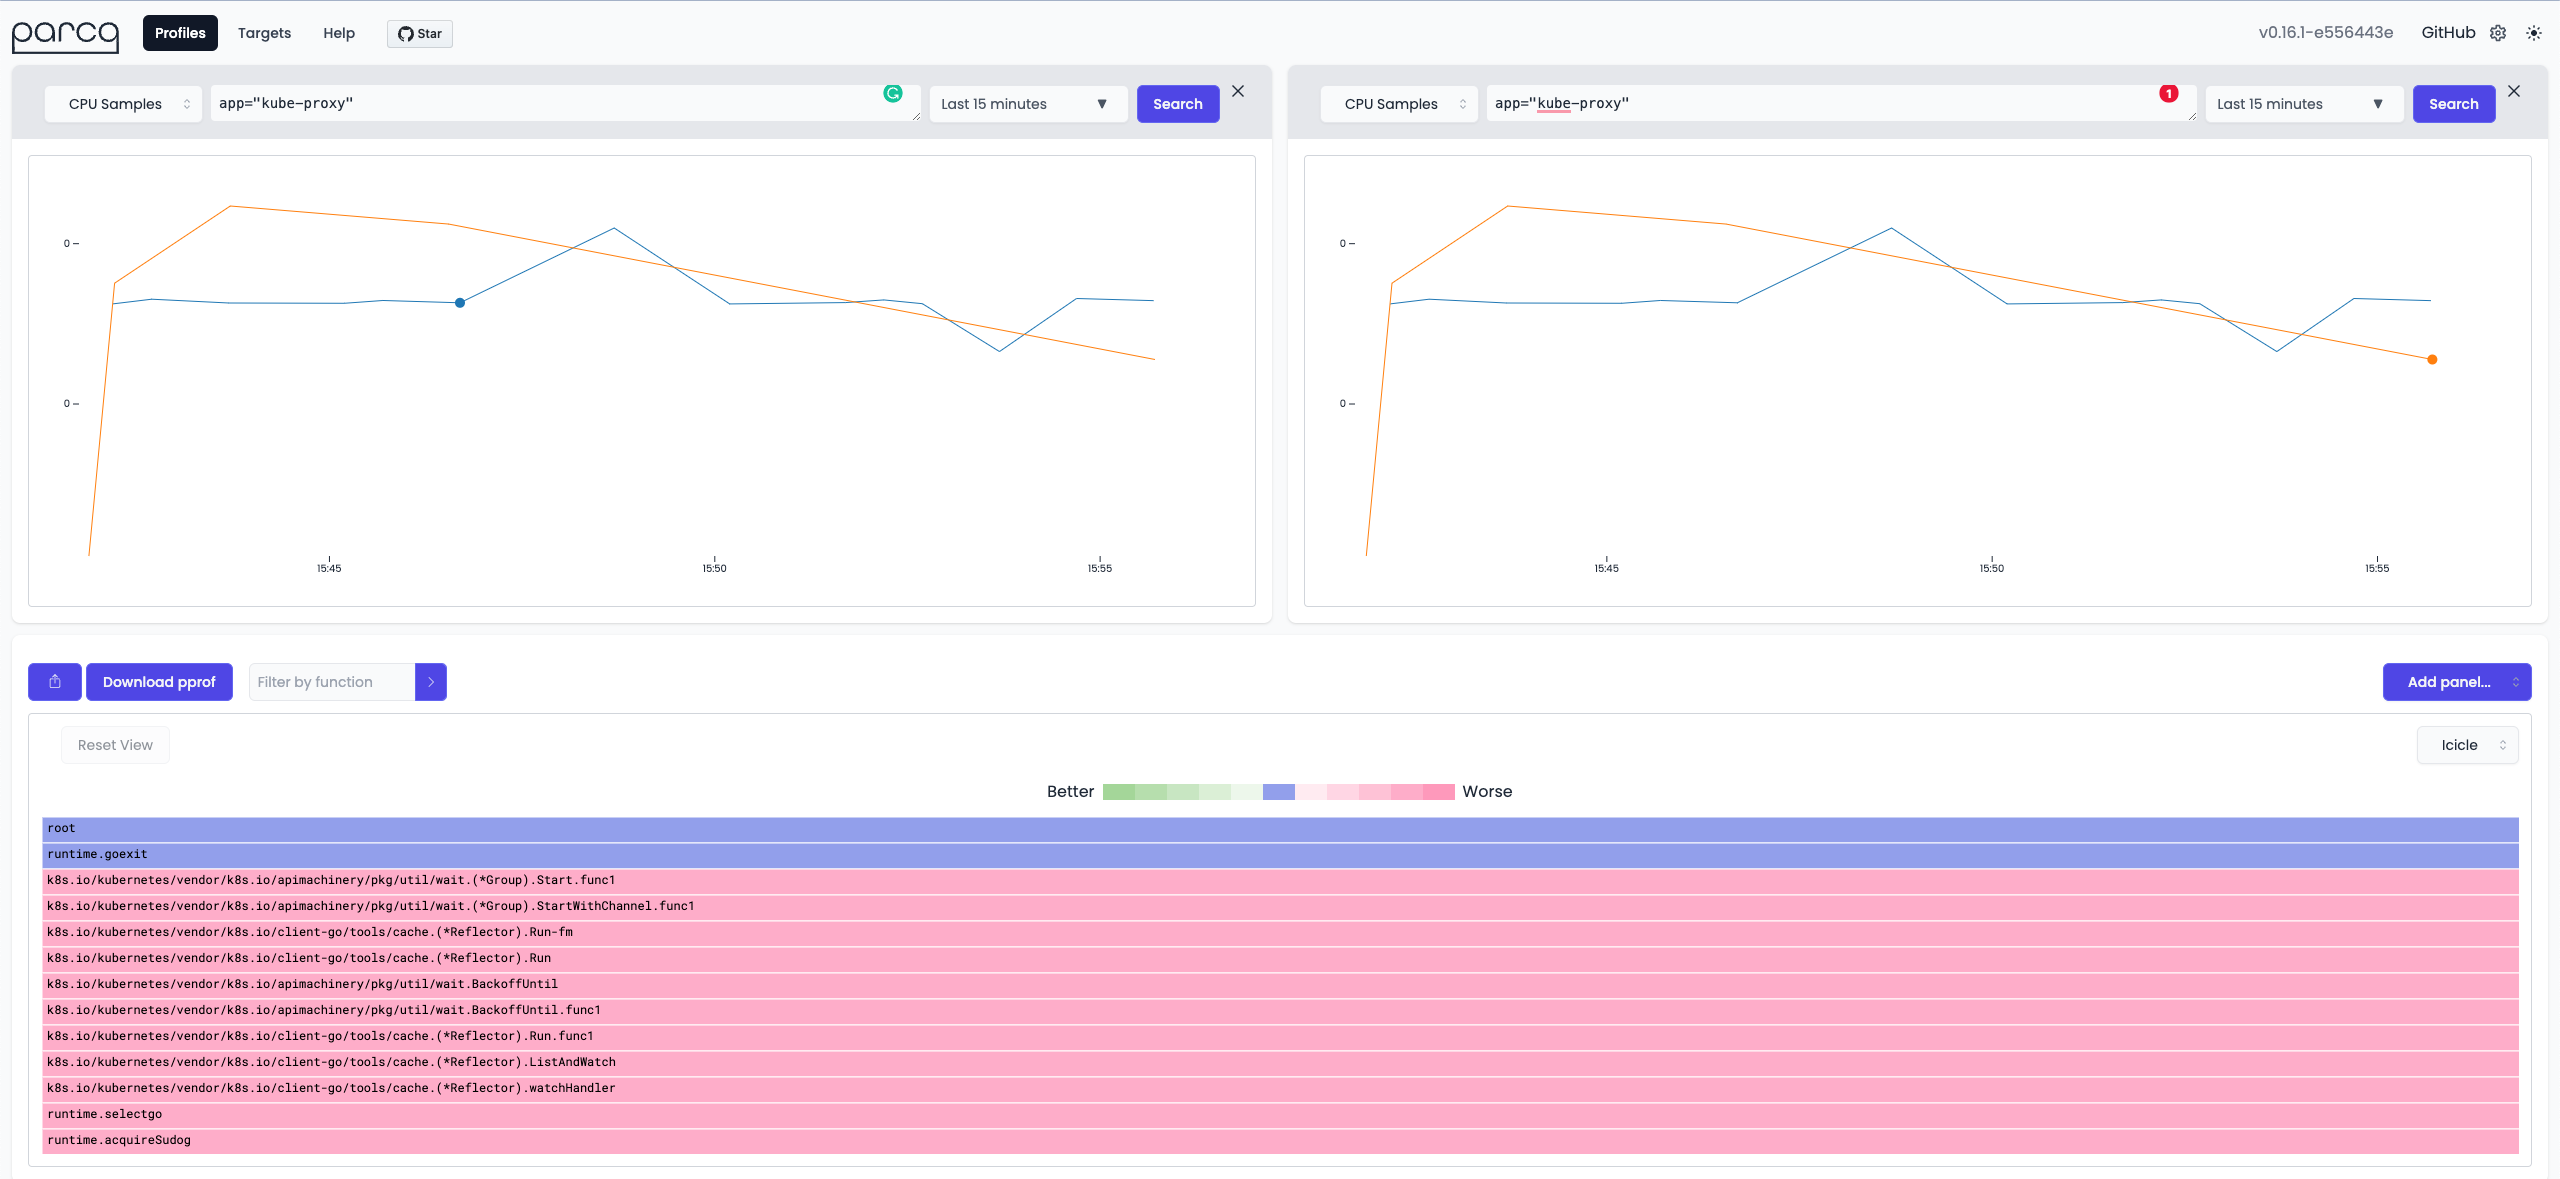This screenshot has height=1179, width=2560.
Task: Switch to the Targets tab
Action: [264, 33]
